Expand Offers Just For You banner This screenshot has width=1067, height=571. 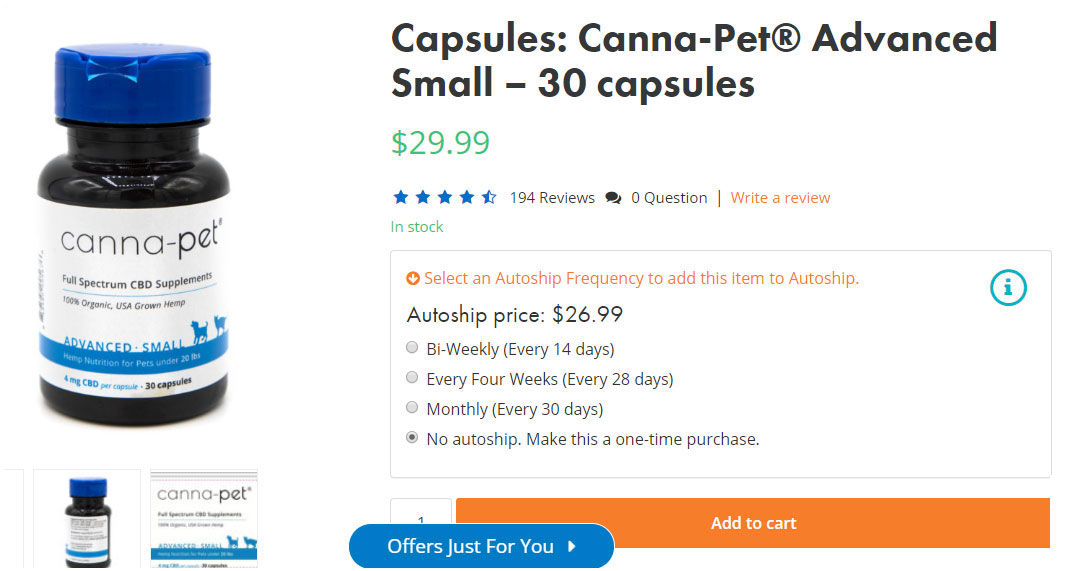470,546
